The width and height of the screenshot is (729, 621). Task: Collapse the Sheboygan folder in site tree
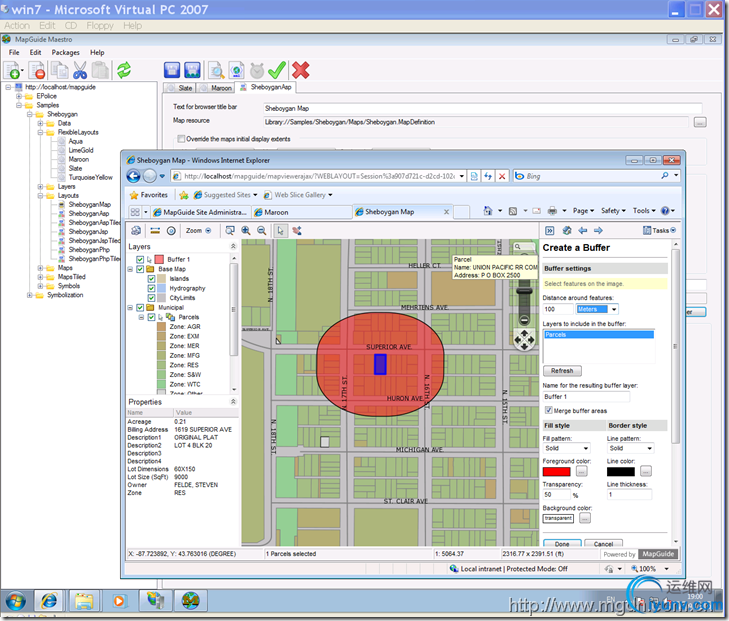pos(29,114)
